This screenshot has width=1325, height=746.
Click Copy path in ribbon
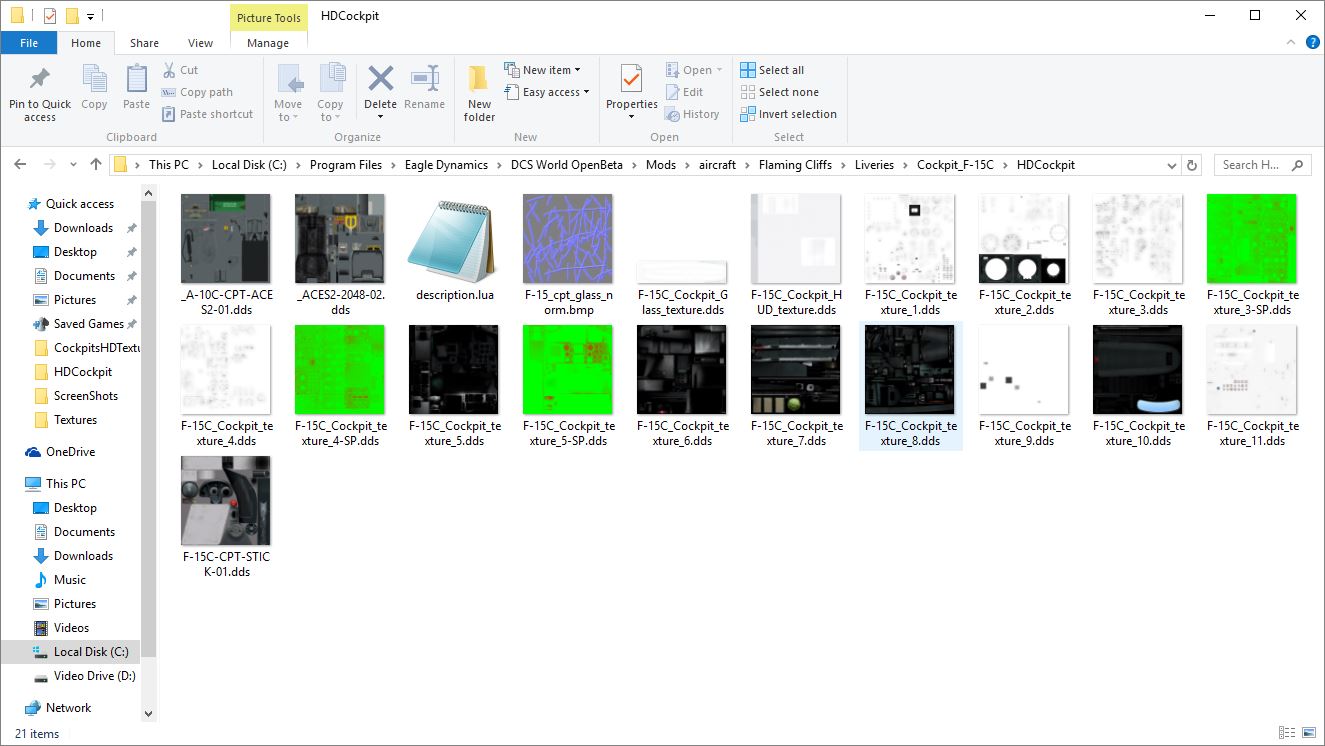pos(197,92)
